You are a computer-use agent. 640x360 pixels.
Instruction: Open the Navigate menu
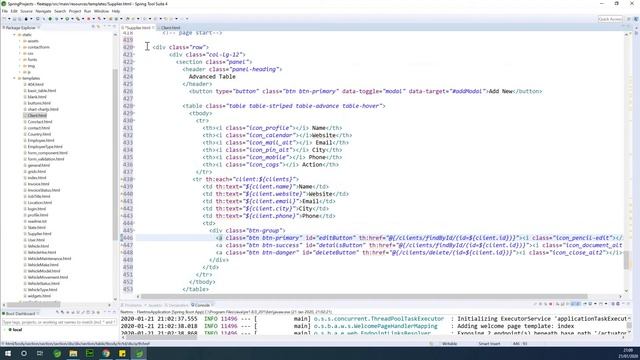point(43,11)
